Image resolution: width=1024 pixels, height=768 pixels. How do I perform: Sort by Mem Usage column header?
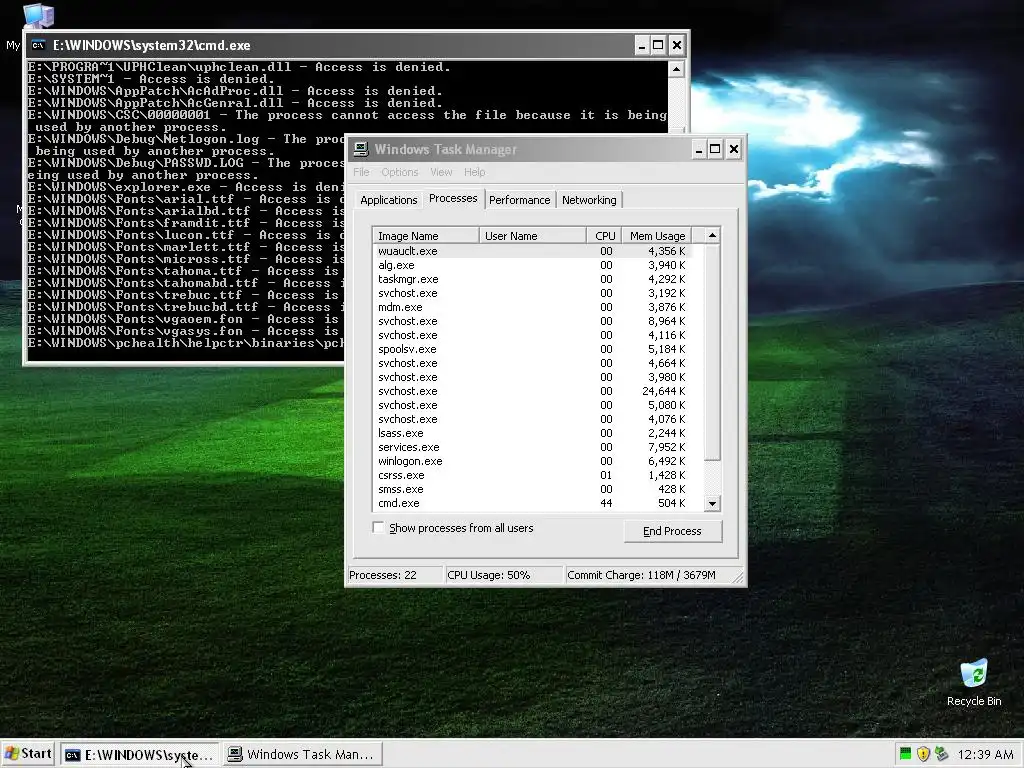[x=656, y=236]
